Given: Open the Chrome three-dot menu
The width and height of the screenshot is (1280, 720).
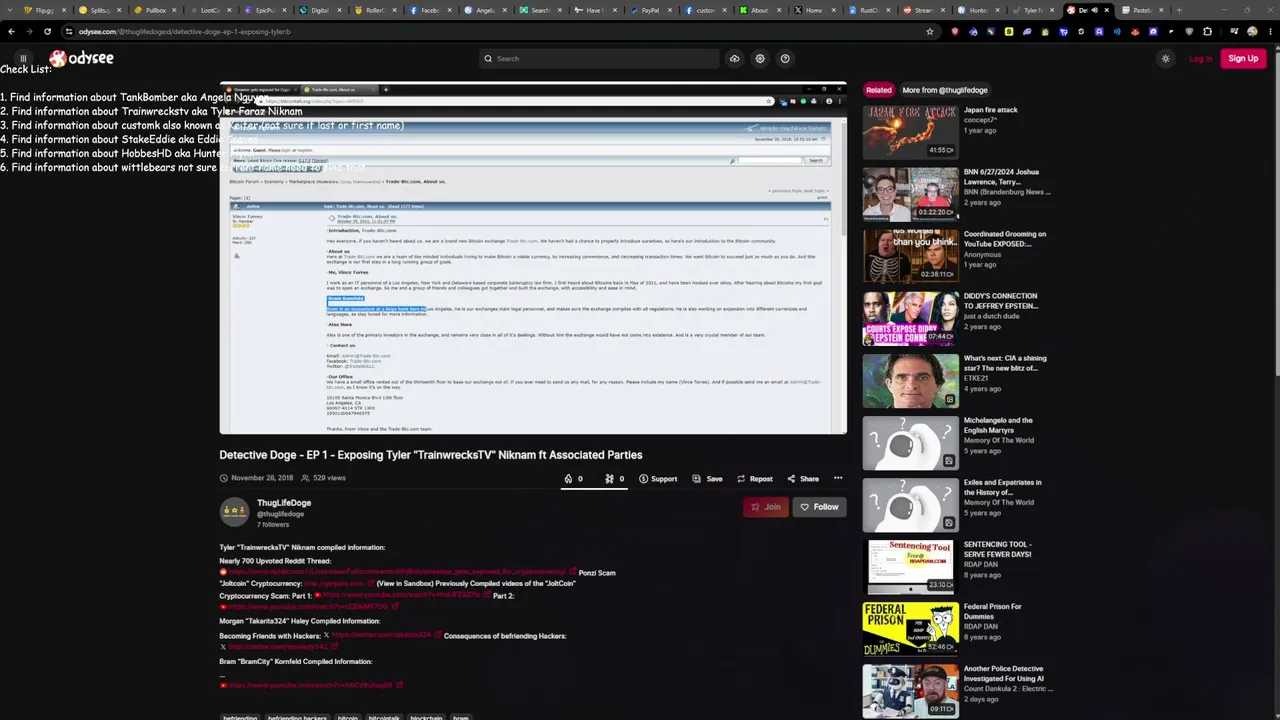Looking at the screenshot, I should point(1268,31).
